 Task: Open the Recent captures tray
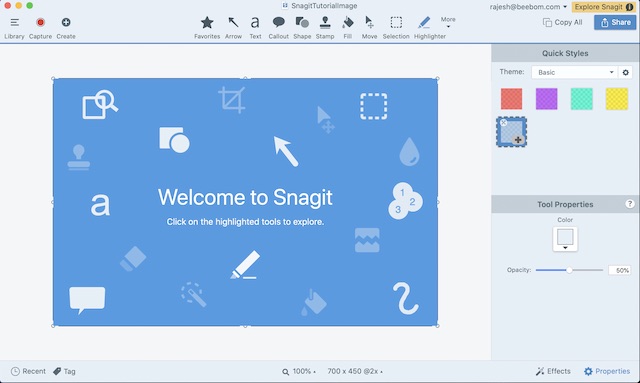pyautogui.click(x=28, y=371)
